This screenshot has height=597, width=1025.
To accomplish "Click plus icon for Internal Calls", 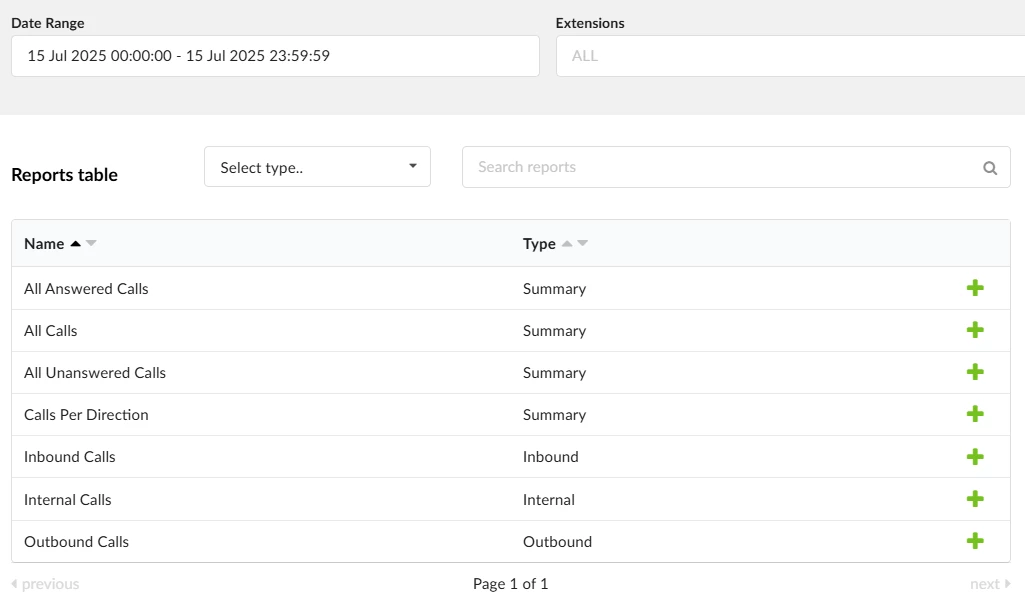I will [x=975, y=499].
